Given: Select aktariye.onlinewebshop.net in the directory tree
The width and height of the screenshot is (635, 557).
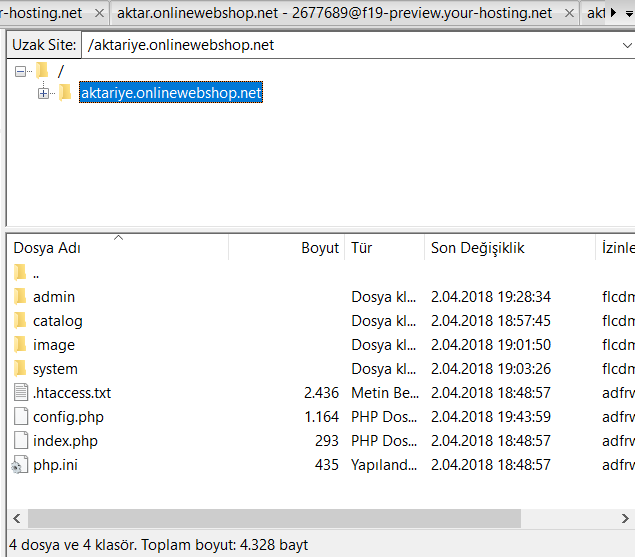Looking at the screenshot, I should 171,93.
